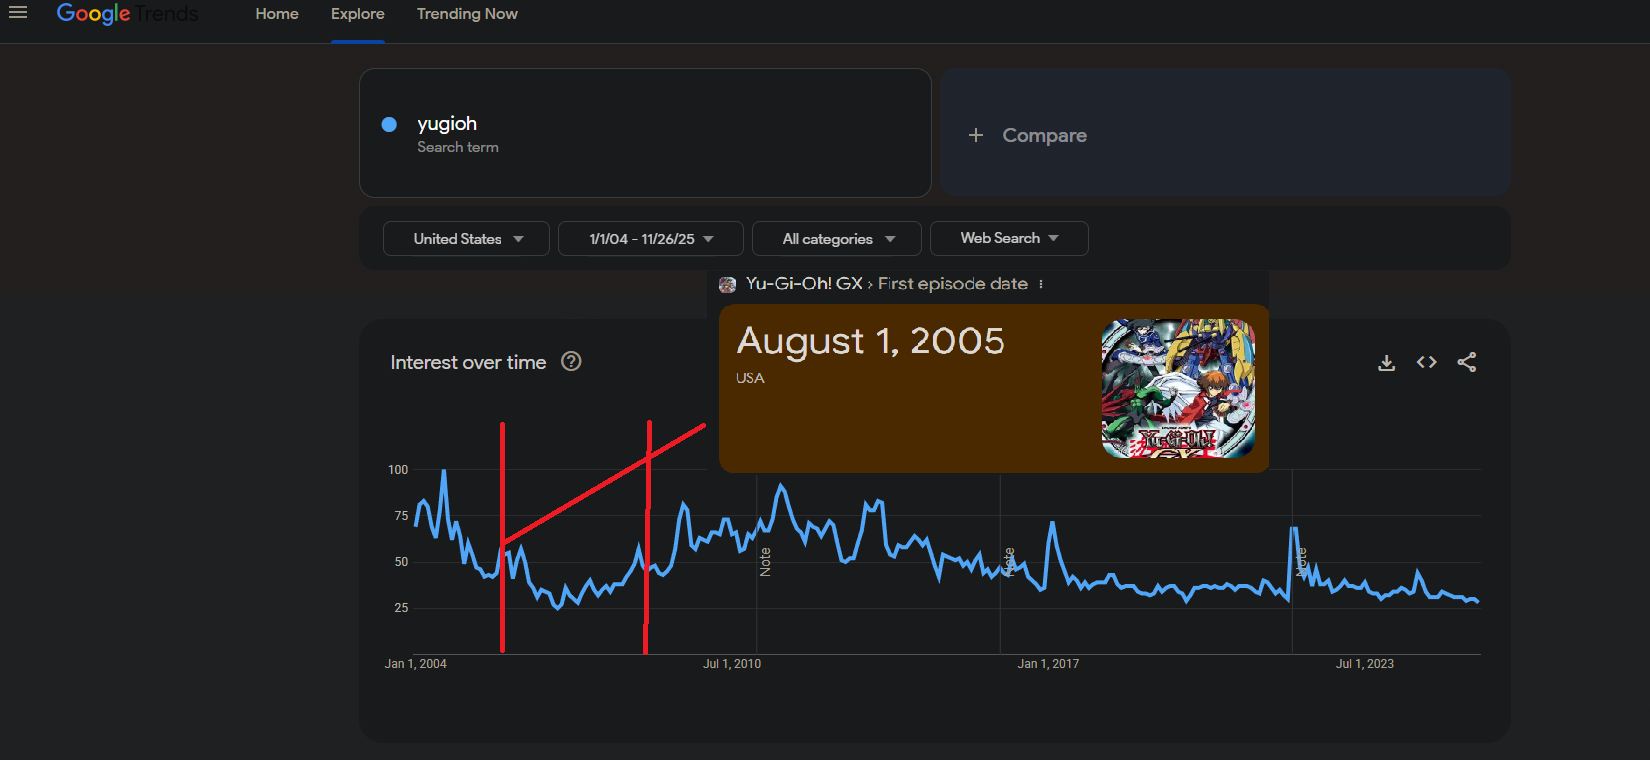
Task: Click the Compare button to add a term
Action: coord(1225,132)
